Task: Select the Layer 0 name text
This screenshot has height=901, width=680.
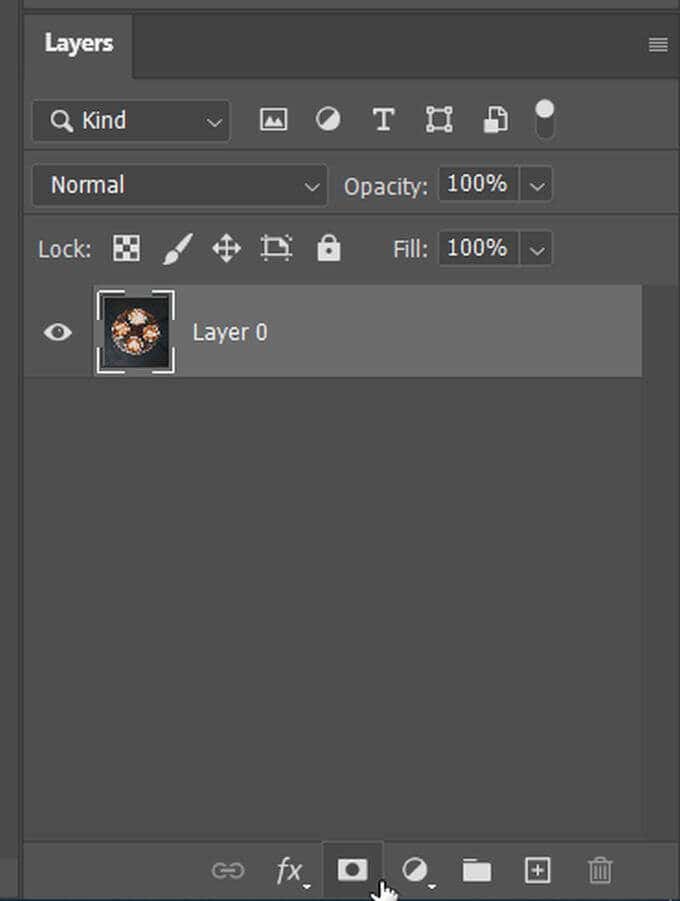Action: [x=230, y=332]
